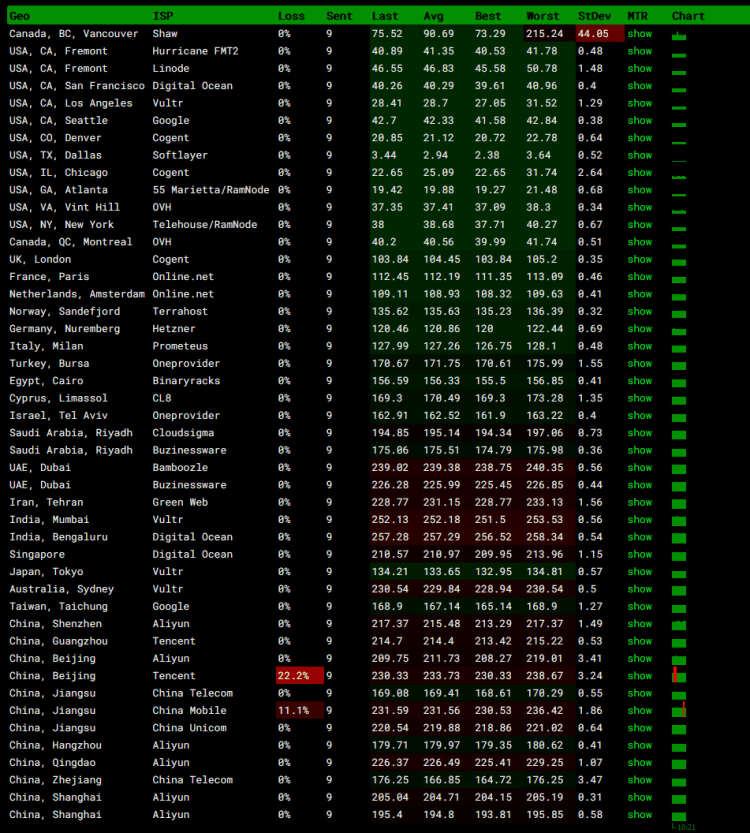Image resolution: width=750 pixels, height=833 pixels.
Task: Click 'China Unicom' ISP cell
Action: [x=189, y=728]
